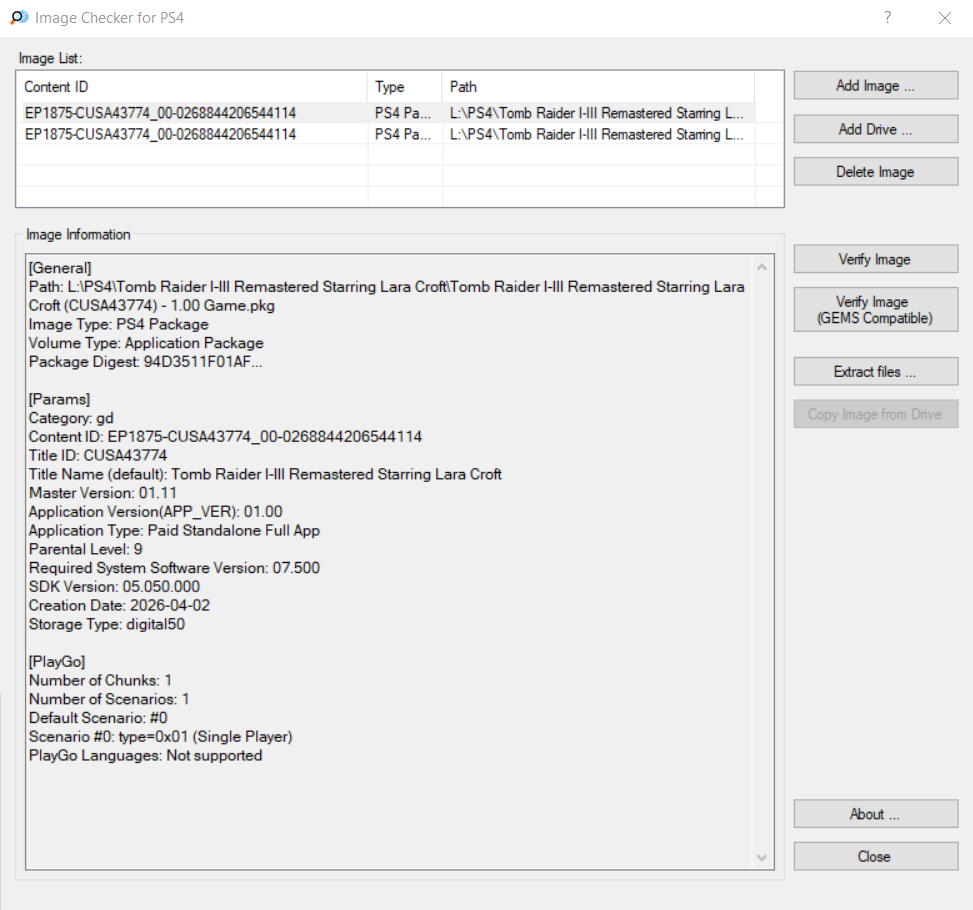Click the SDK Version: 05.050.000 line
Screen dimensions: 973x910
point(115,587)
